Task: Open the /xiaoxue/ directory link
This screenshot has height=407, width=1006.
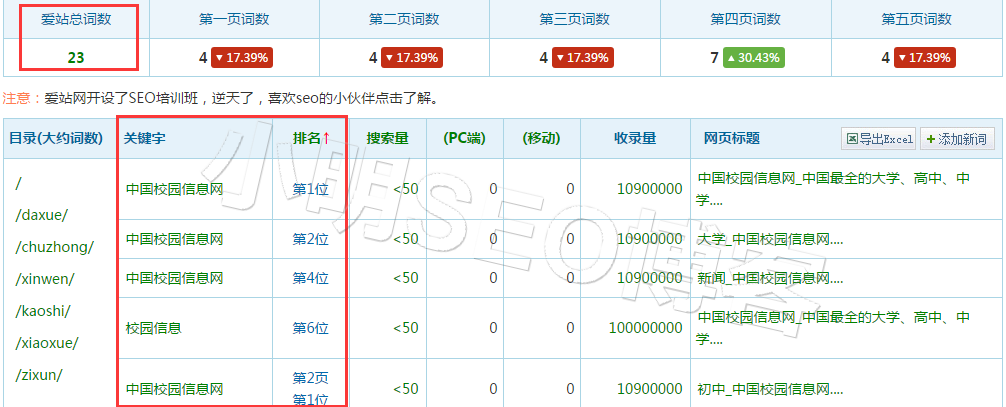Action: (x=47, y=343)
